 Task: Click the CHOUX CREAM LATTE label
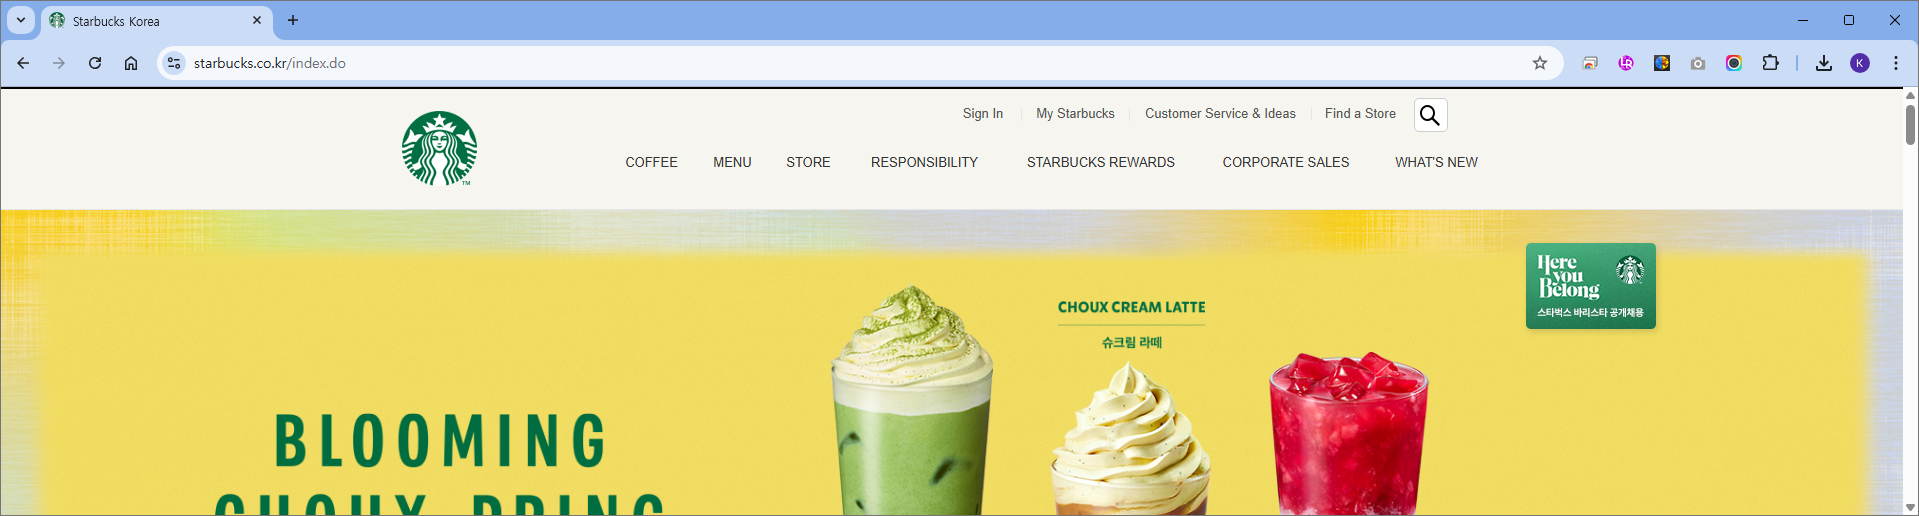(1131, 307)
